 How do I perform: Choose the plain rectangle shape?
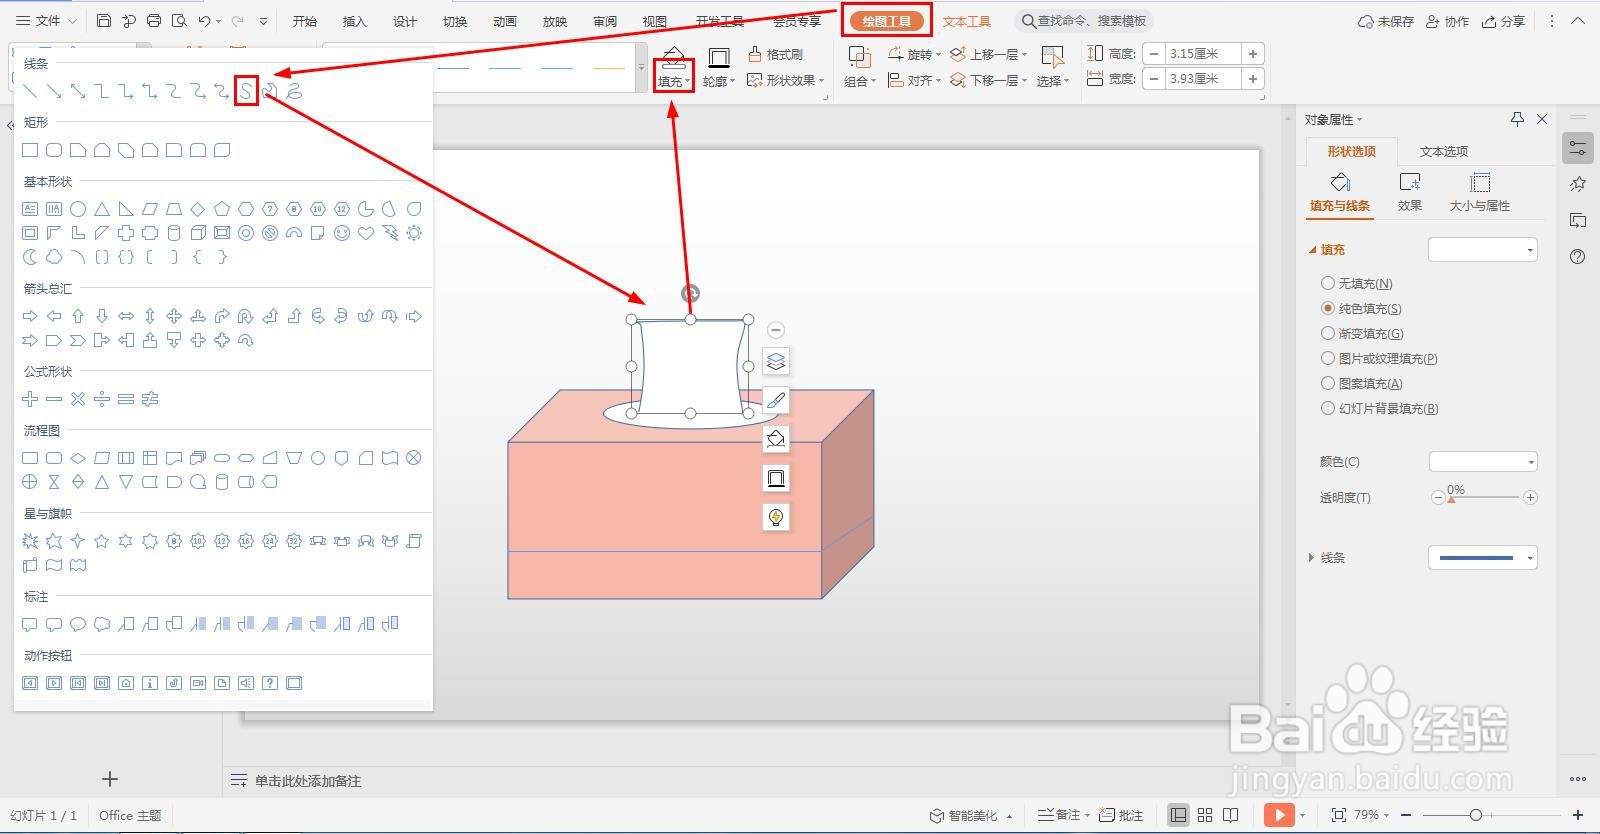click(x=30, y=150)
